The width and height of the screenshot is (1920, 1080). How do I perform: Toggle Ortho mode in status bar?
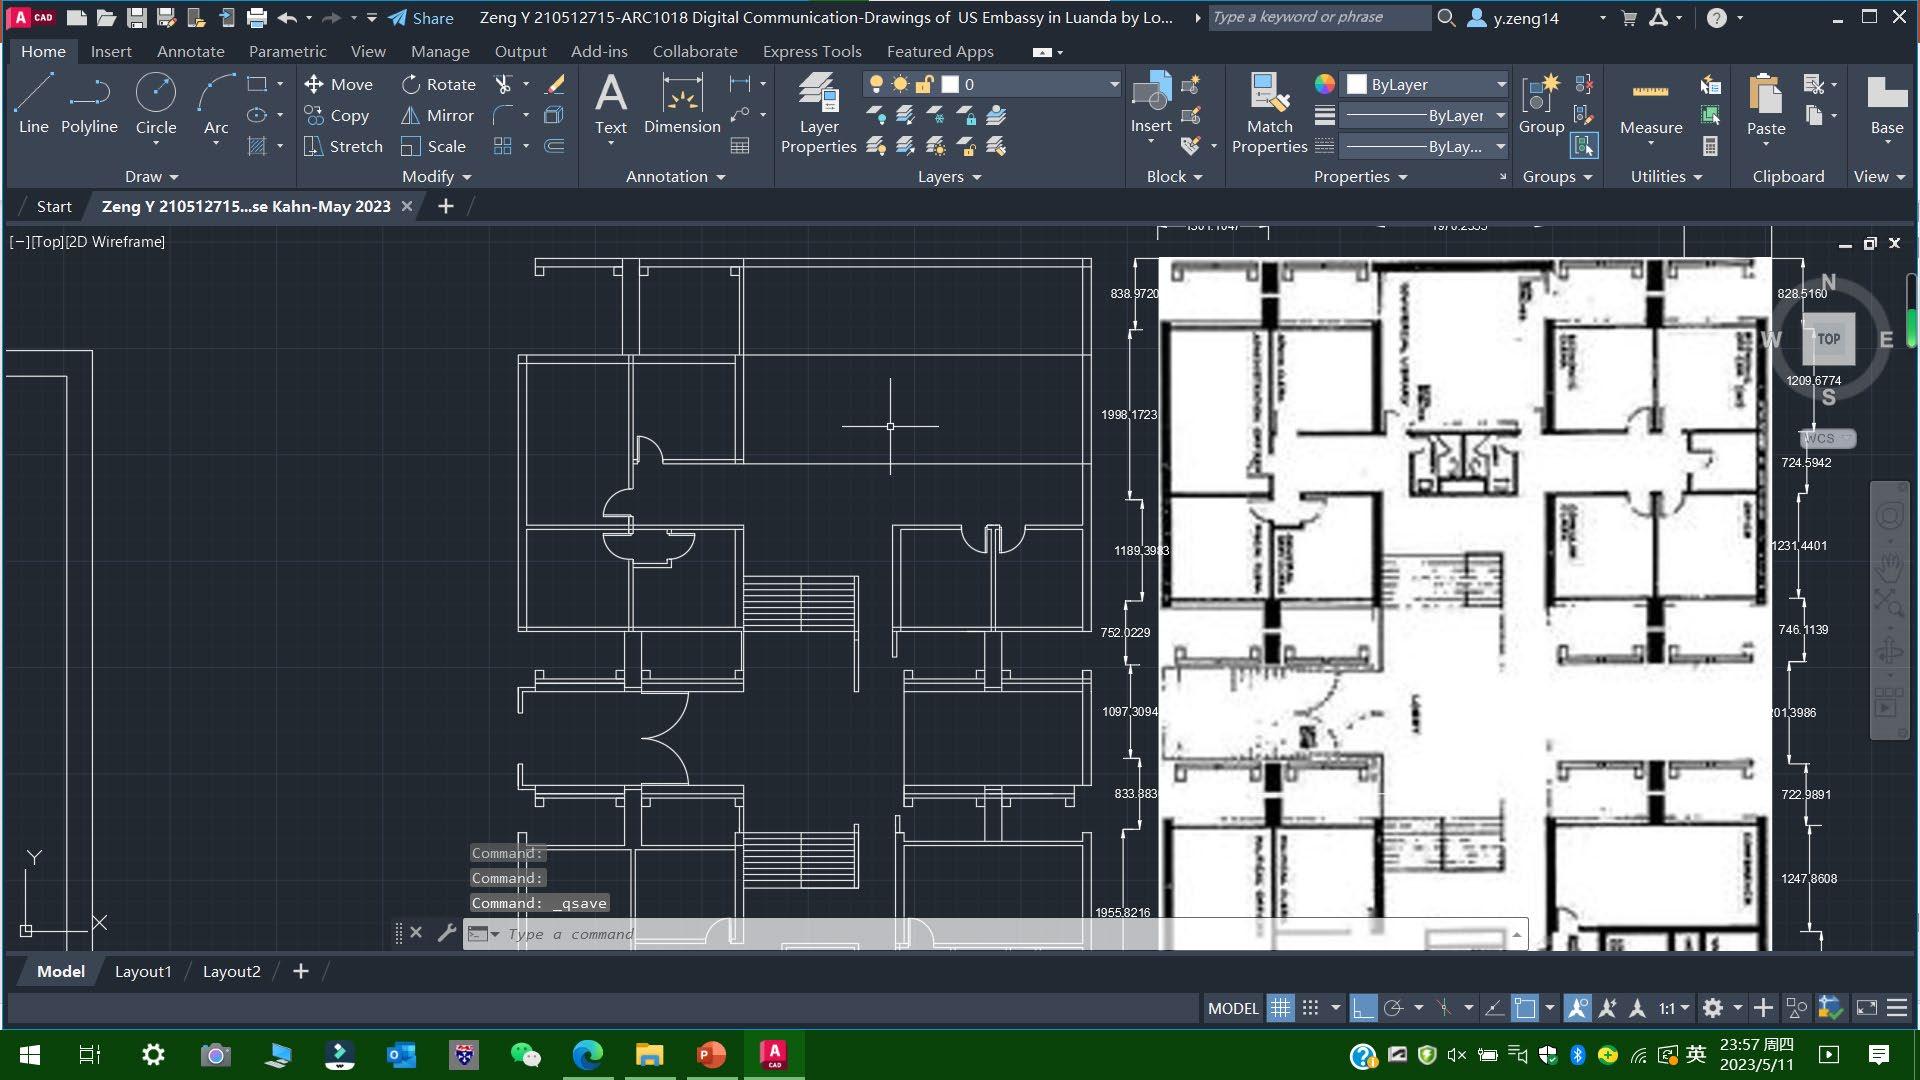coord(1363,1008)
